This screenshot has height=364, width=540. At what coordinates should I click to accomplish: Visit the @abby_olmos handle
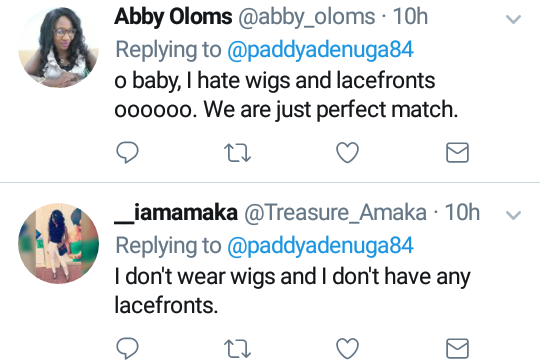307,17
